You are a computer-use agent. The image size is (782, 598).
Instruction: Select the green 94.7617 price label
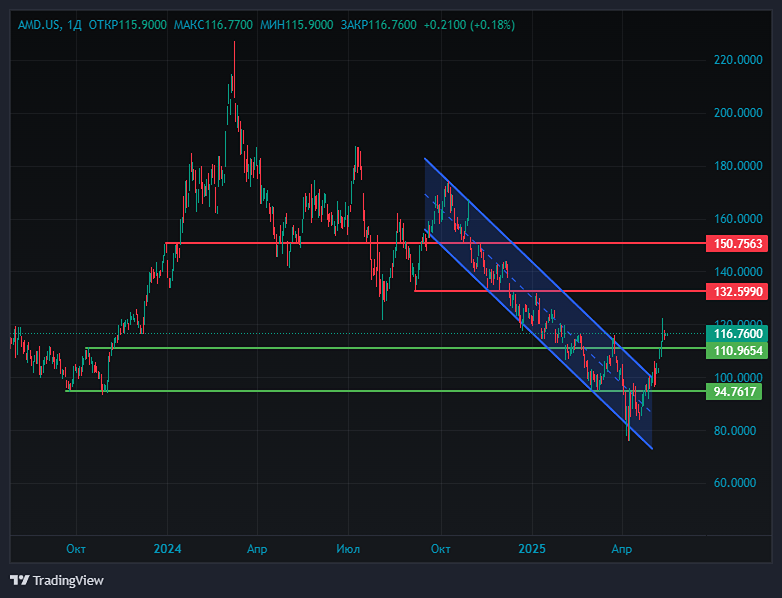click(x=734, y=392)
